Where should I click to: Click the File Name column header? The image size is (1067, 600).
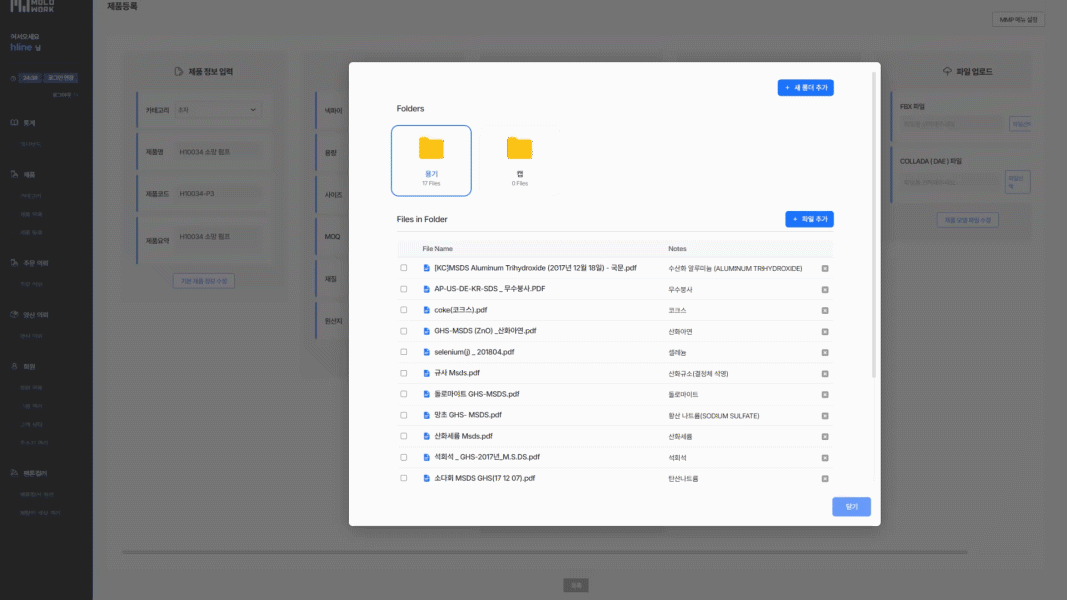pos(437,248)
